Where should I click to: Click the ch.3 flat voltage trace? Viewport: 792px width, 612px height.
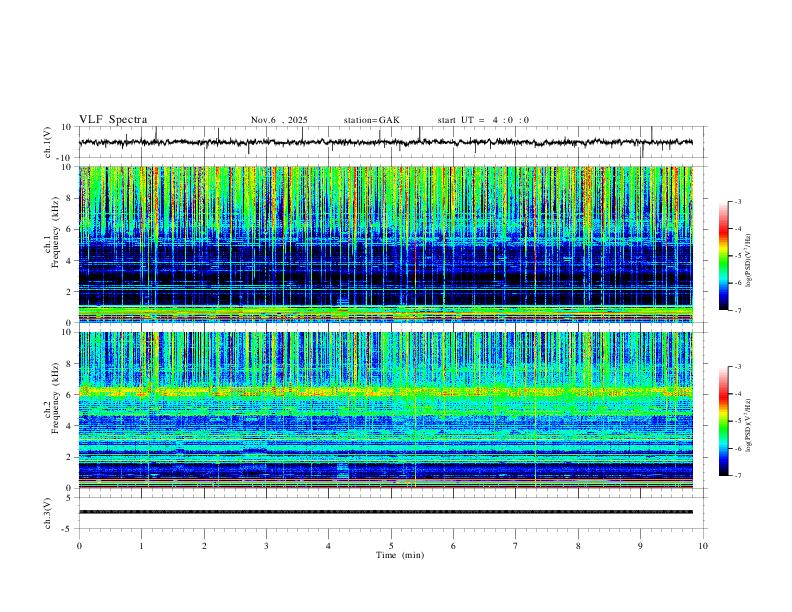click(385, 512)
